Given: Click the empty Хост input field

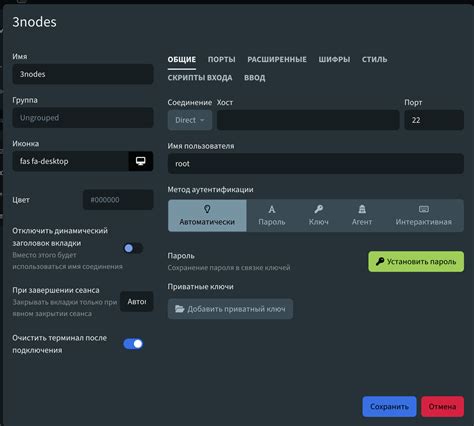Looking at the screenshot, I should coord(308,120).
